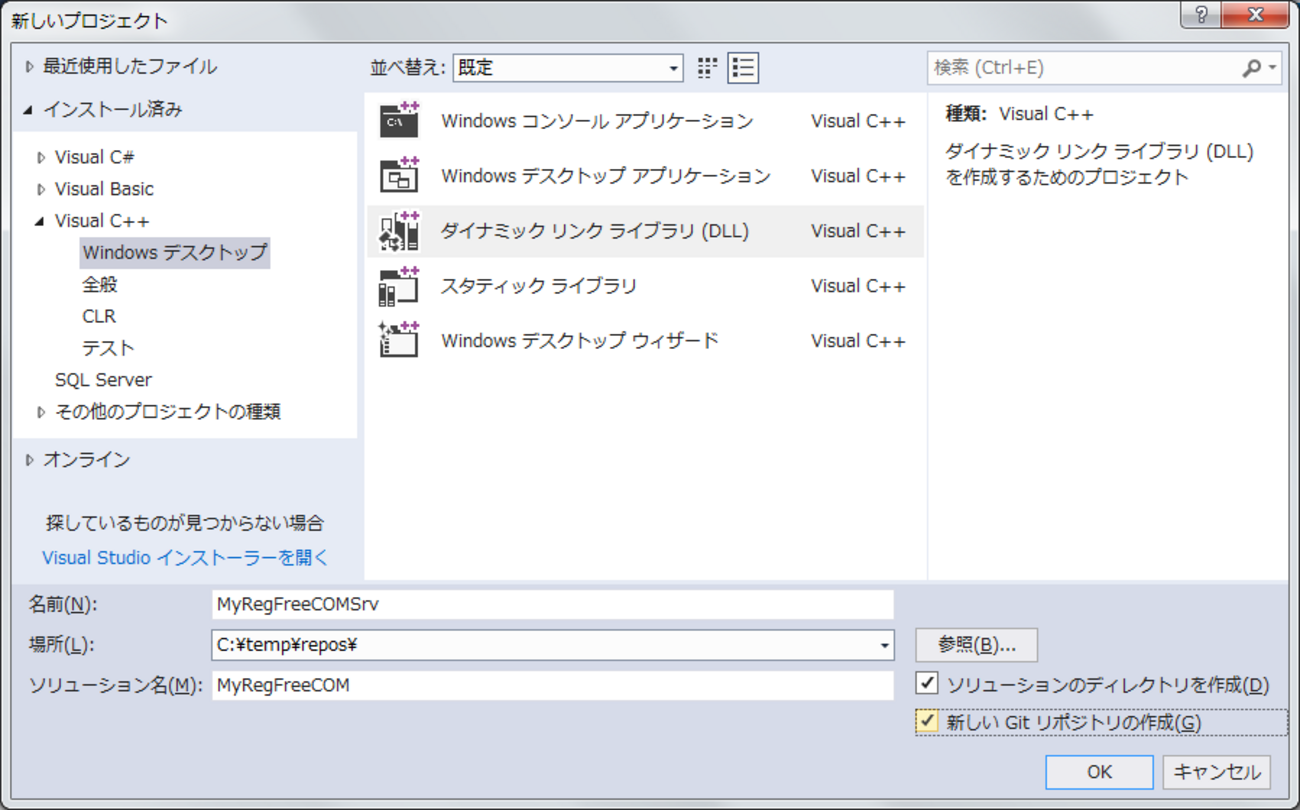Expand the Visual C# node

click(41, 158)
